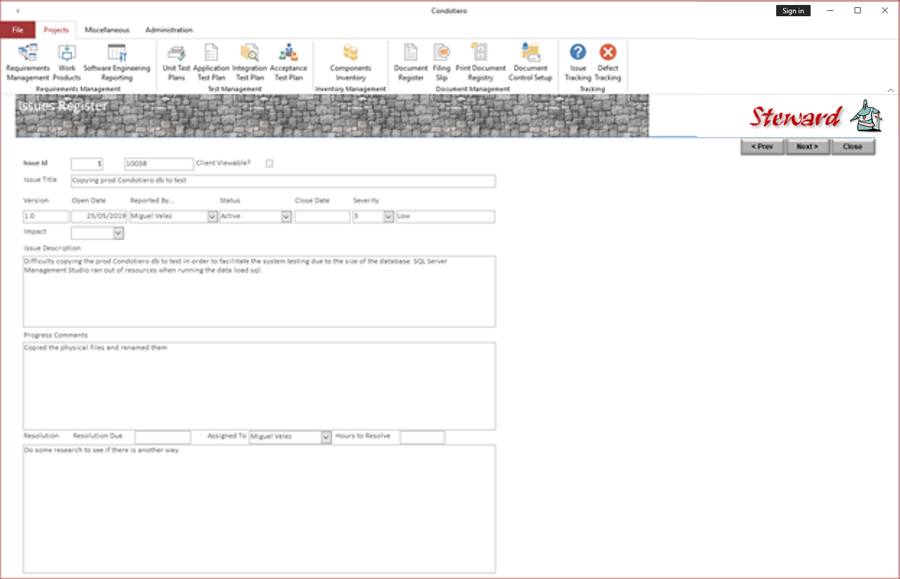Screen dimensions: 900x579
Task: Open Requirements Management from the ribbon
Action: [x=28, y=63]
